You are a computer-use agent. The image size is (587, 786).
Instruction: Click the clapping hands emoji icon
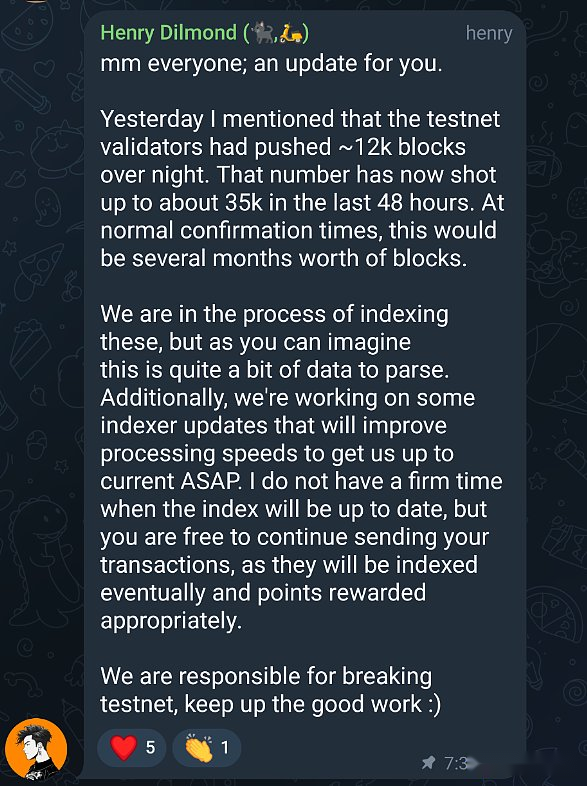click(x=199, y=748)
